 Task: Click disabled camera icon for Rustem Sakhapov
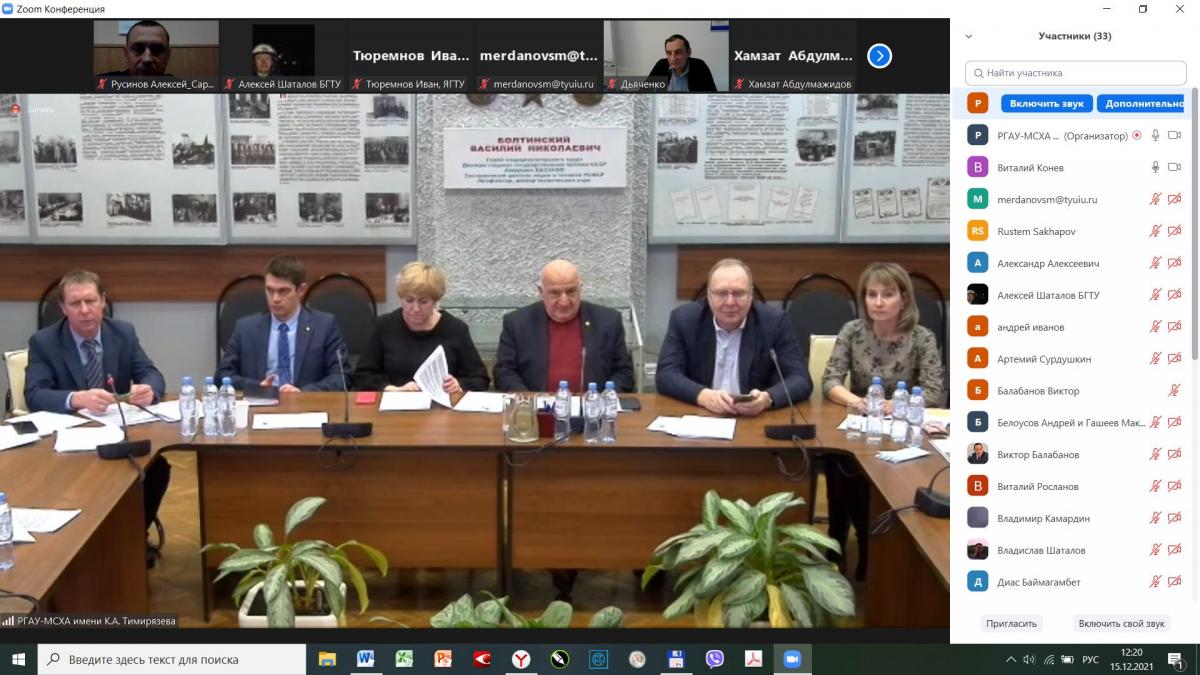(x=1175, y=231)
